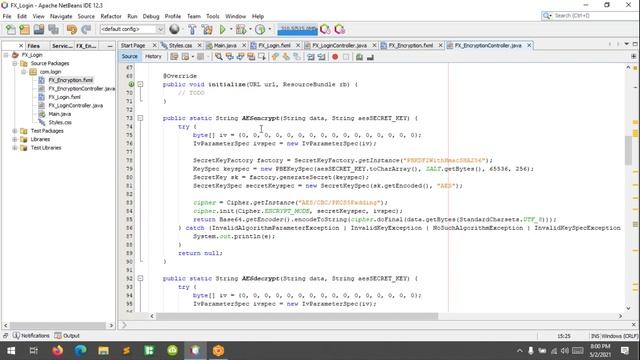The image size is (640, 360).
Task: Click the Shift Line Right icon
Action: pos(322,57)
